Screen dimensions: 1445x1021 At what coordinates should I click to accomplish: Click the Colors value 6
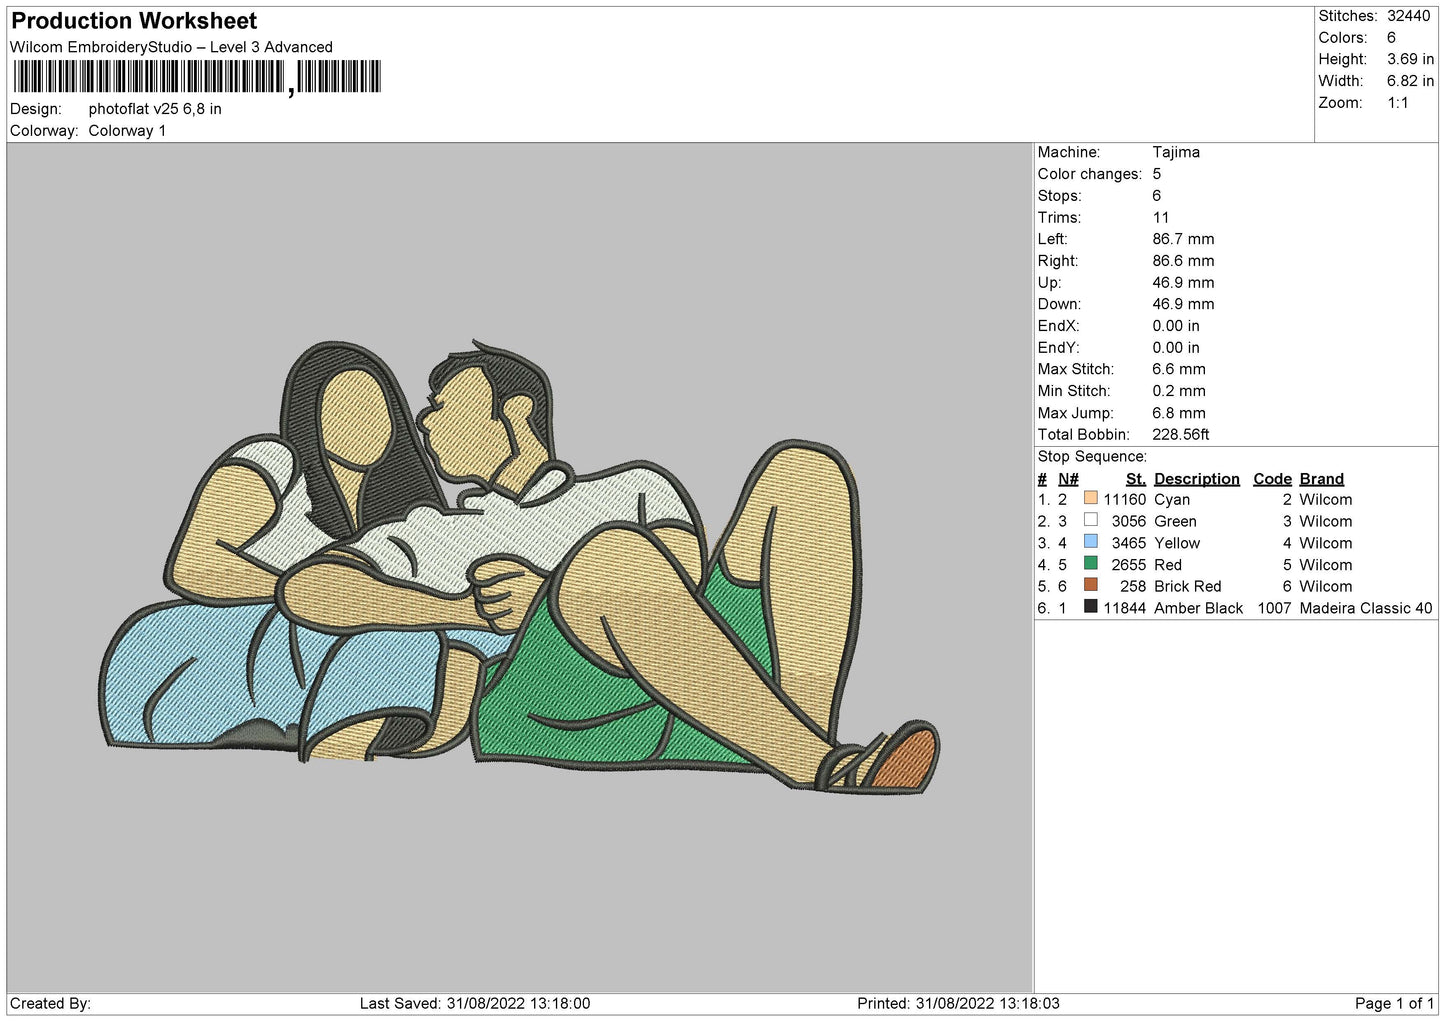tap(1391, 38)
